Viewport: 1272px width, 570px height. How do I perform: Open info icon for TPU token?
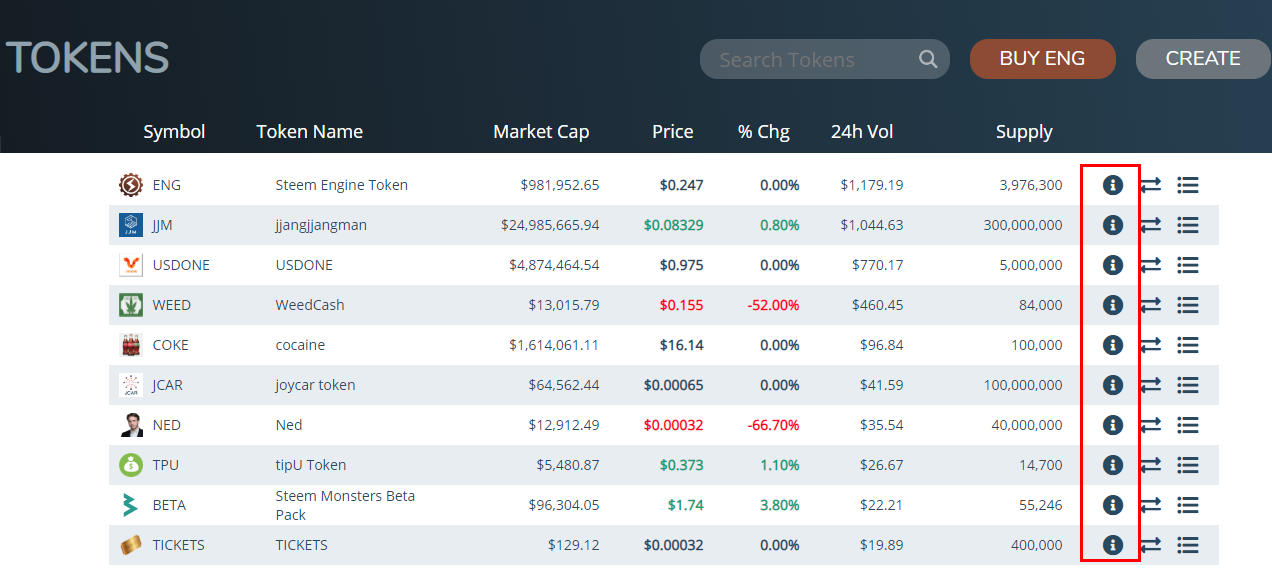point(1112,465)
